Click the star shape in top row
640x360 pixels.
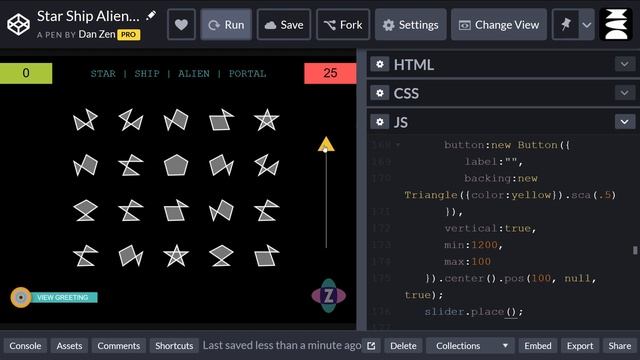(x=267, y=120)
